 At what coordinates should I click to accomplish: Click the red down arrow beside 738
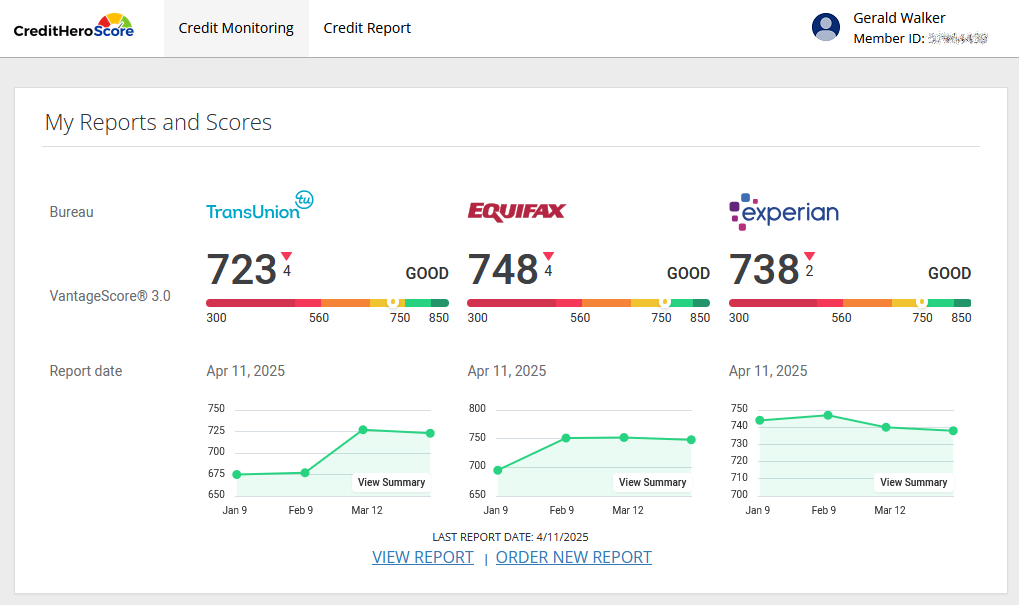click(809, 256)
